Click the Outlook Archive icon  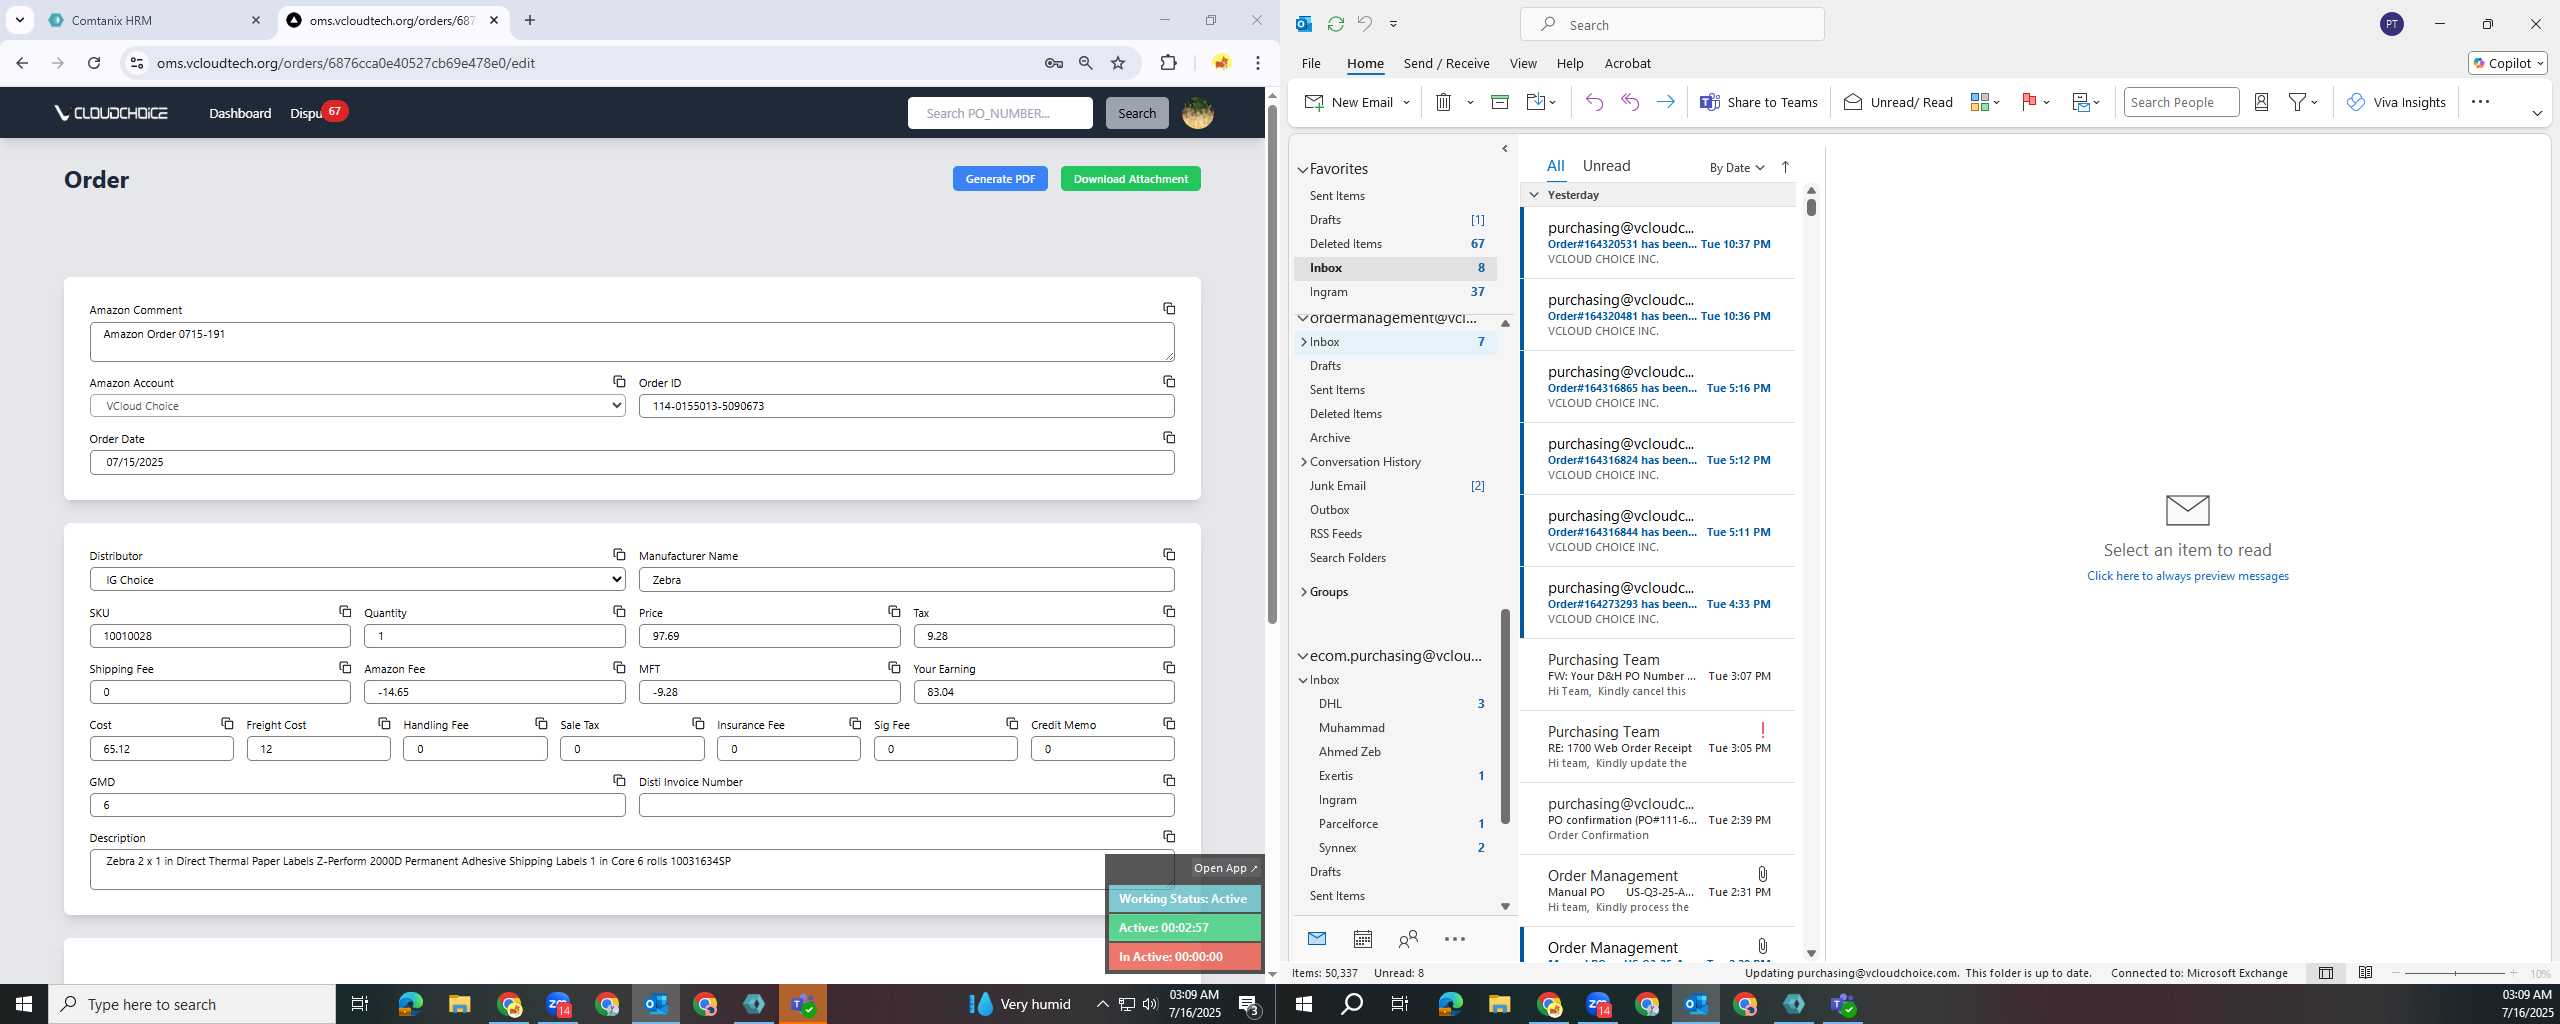click(x=1499, y=102)
